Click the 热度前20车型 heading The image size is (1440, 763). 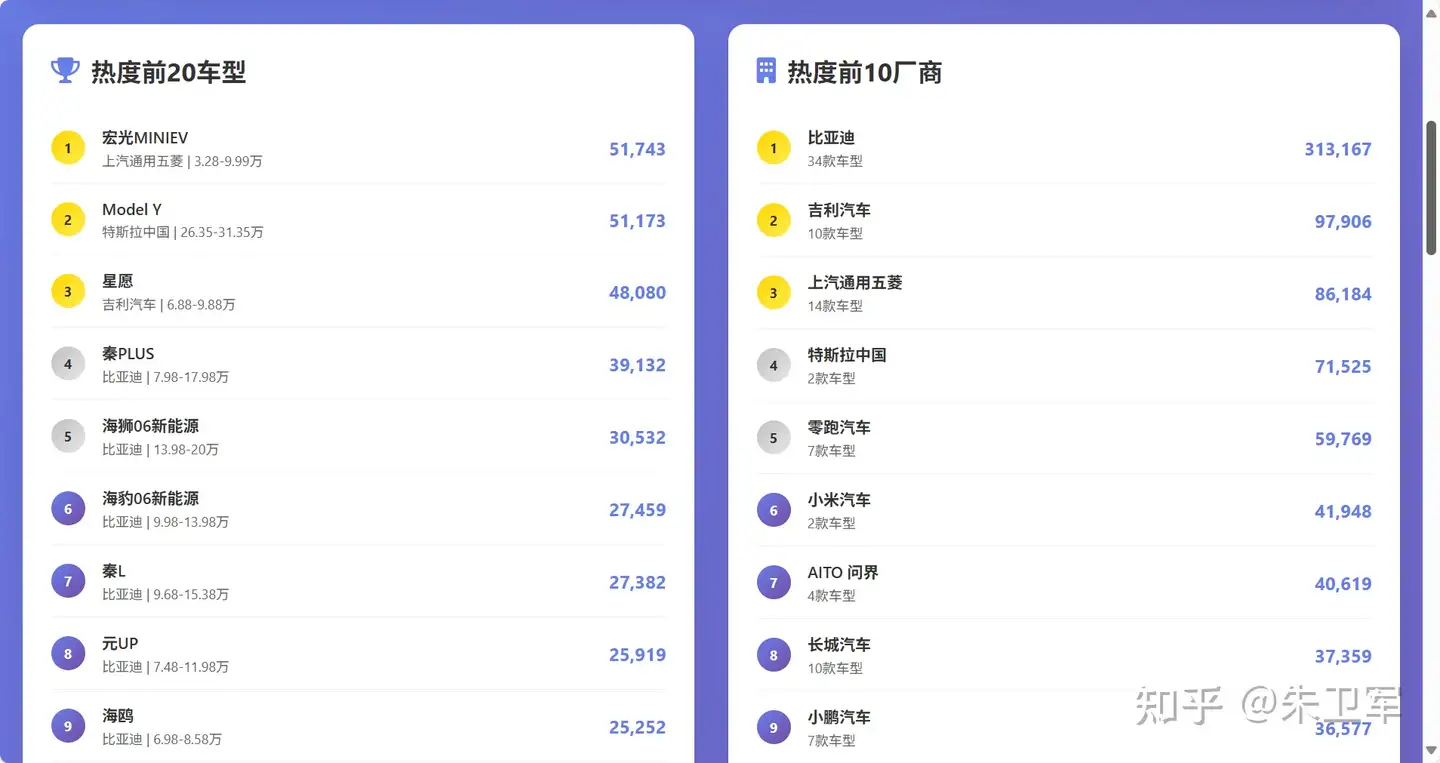tap(168, 72)
